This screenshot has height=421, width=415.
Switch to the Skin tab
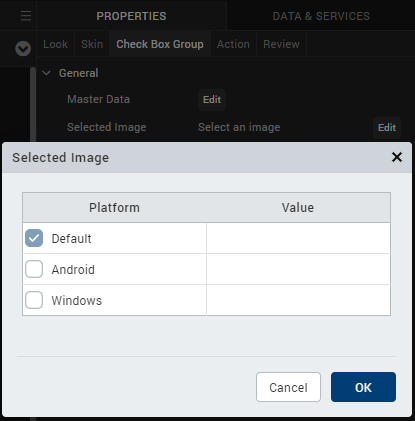pyautogui.click(x=92, y=44)
